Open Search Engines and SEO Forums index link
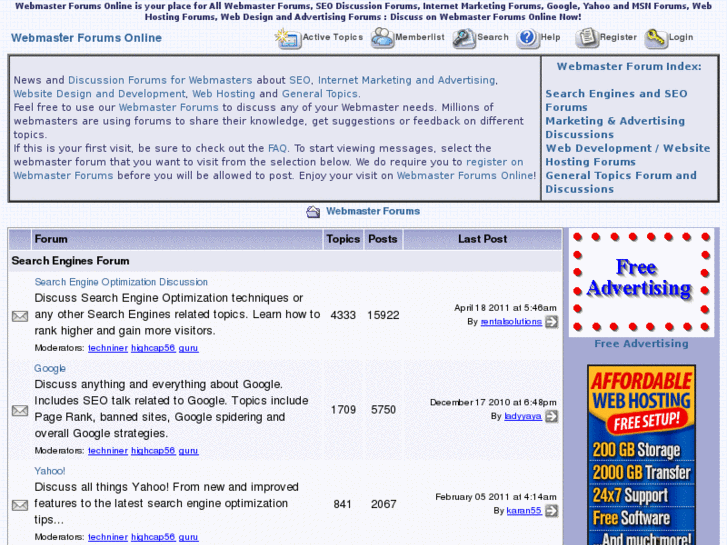Image resolution: width=727 pixels, height=545 pixels. (x=616, y=100)
